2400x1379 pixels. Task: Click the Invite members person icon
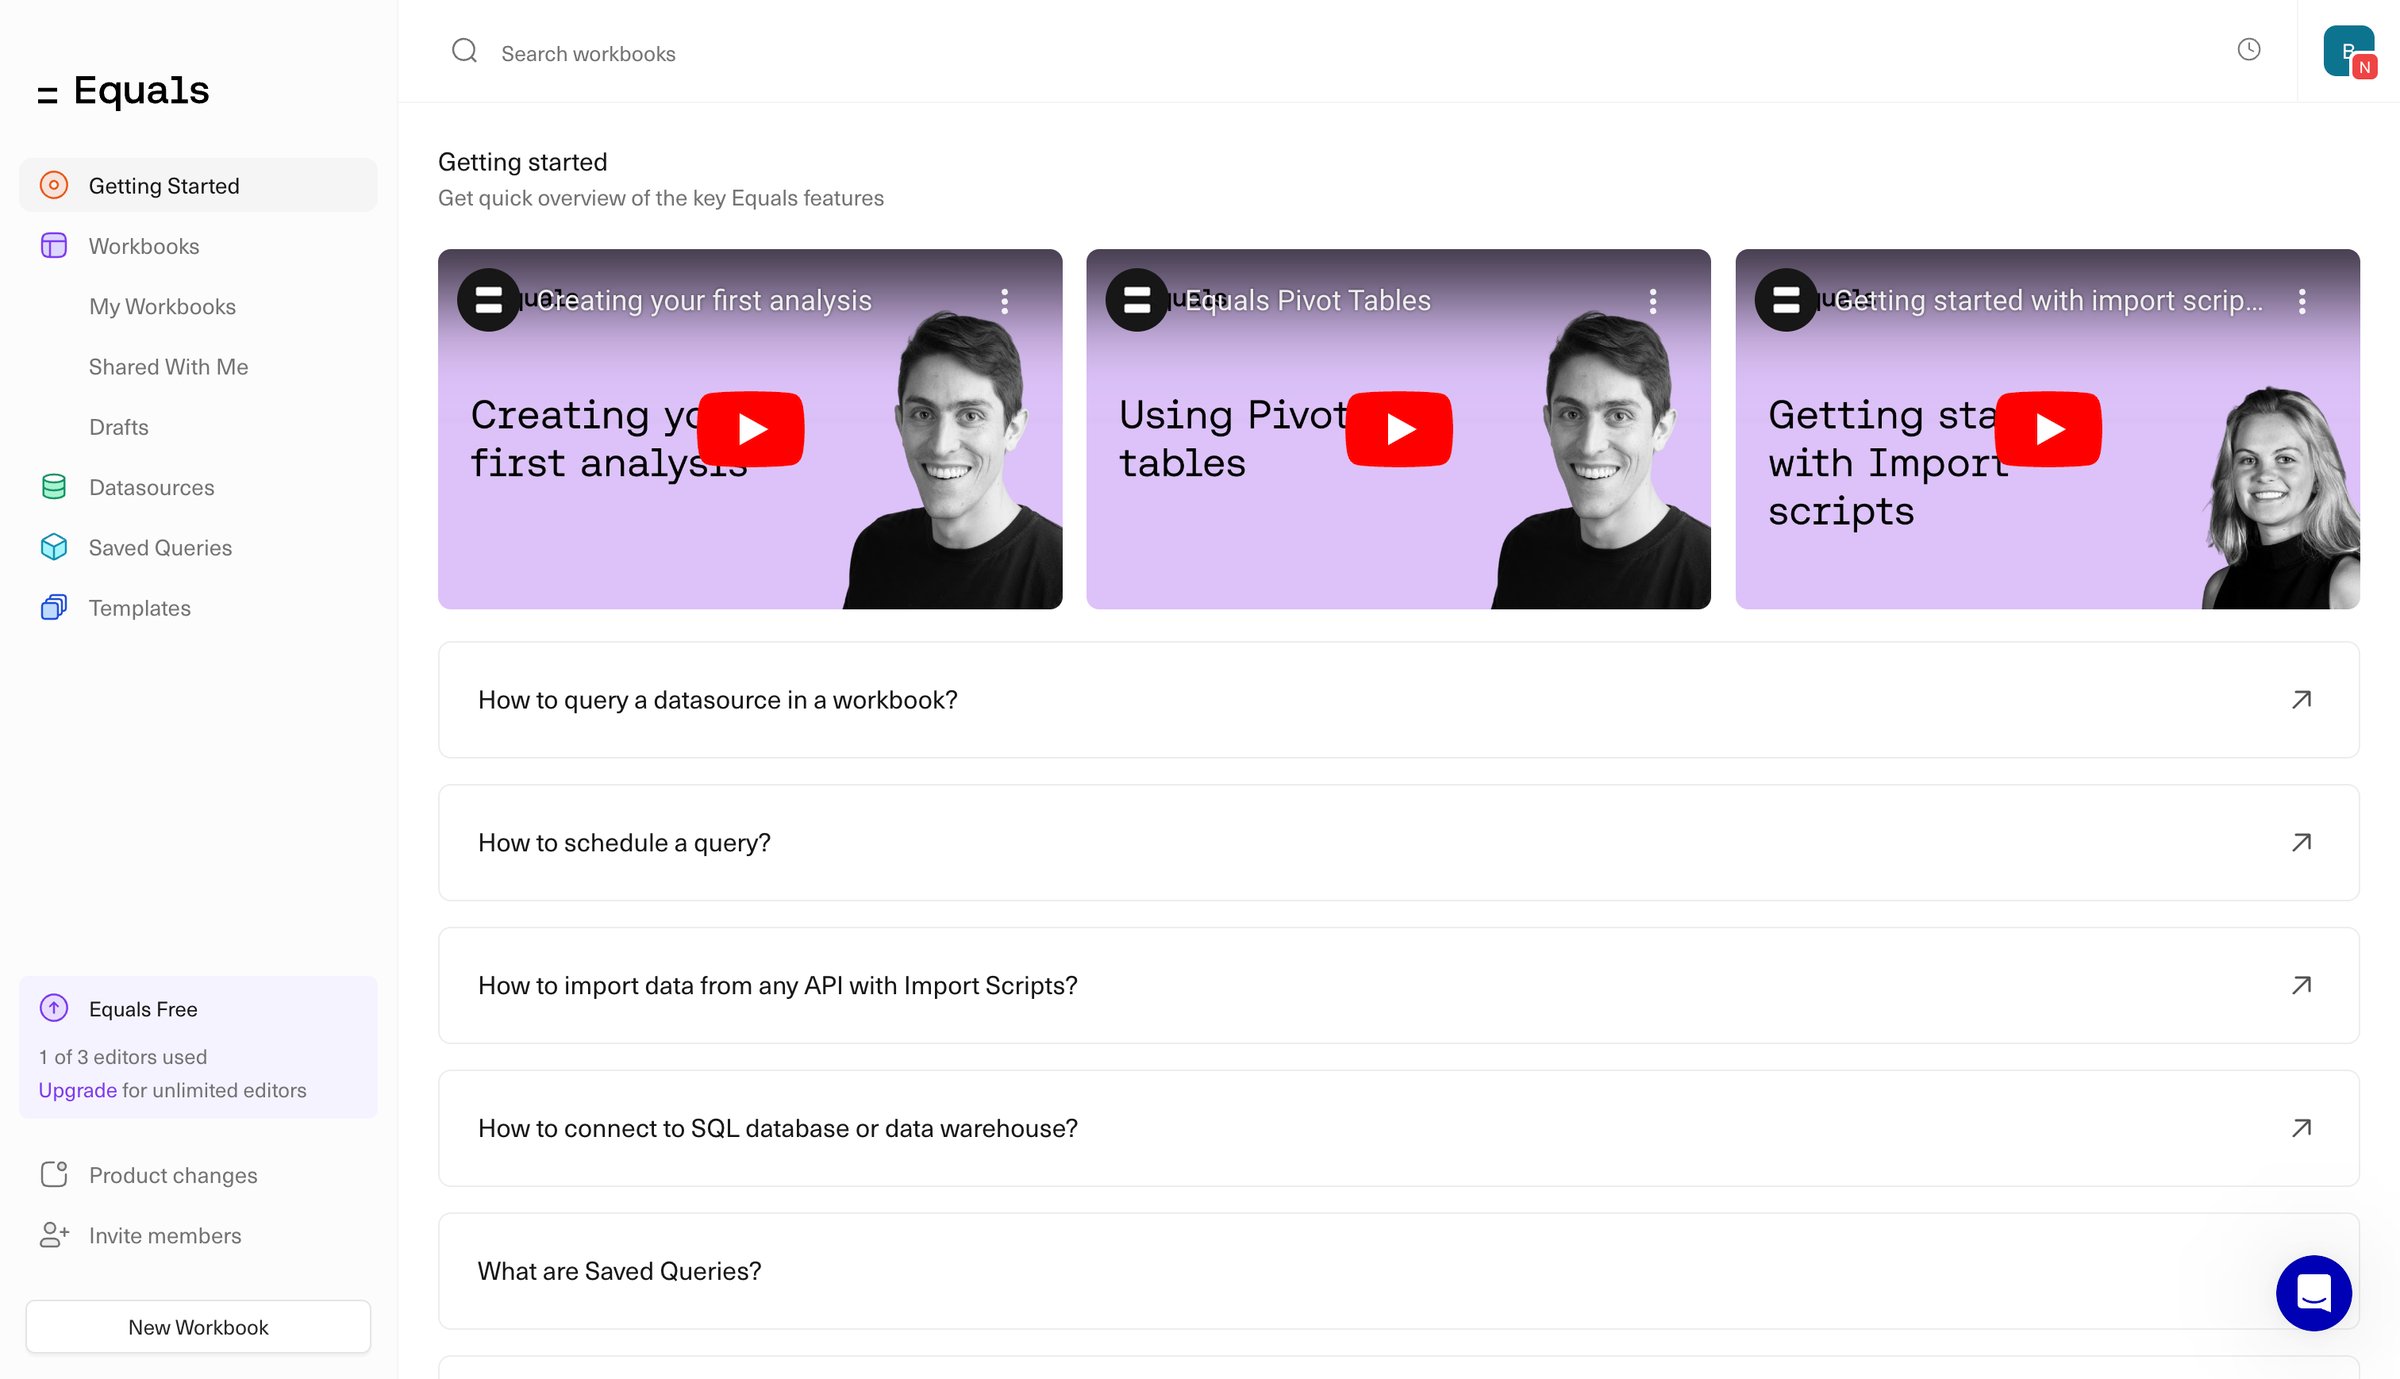[x=54, y=1235]
